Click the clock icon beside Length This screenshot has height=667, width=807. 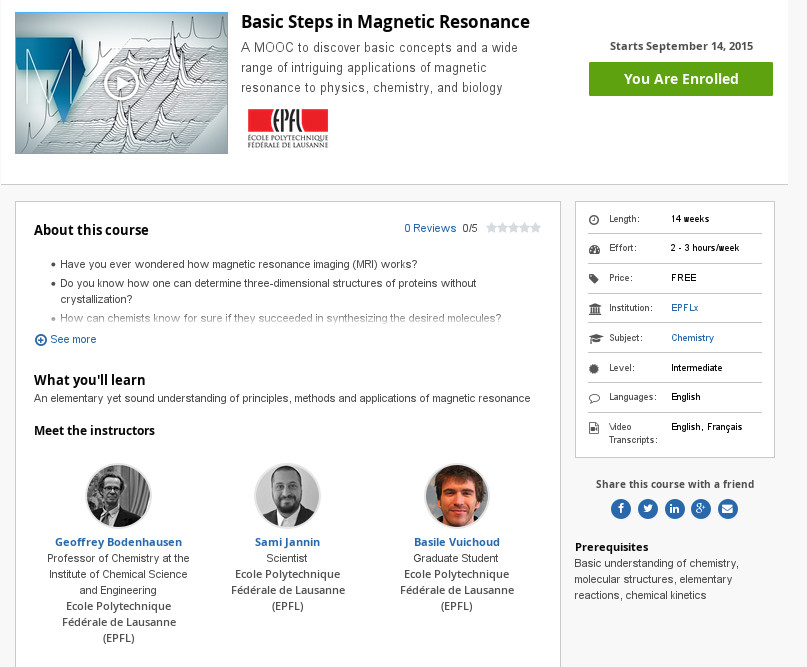594,220
